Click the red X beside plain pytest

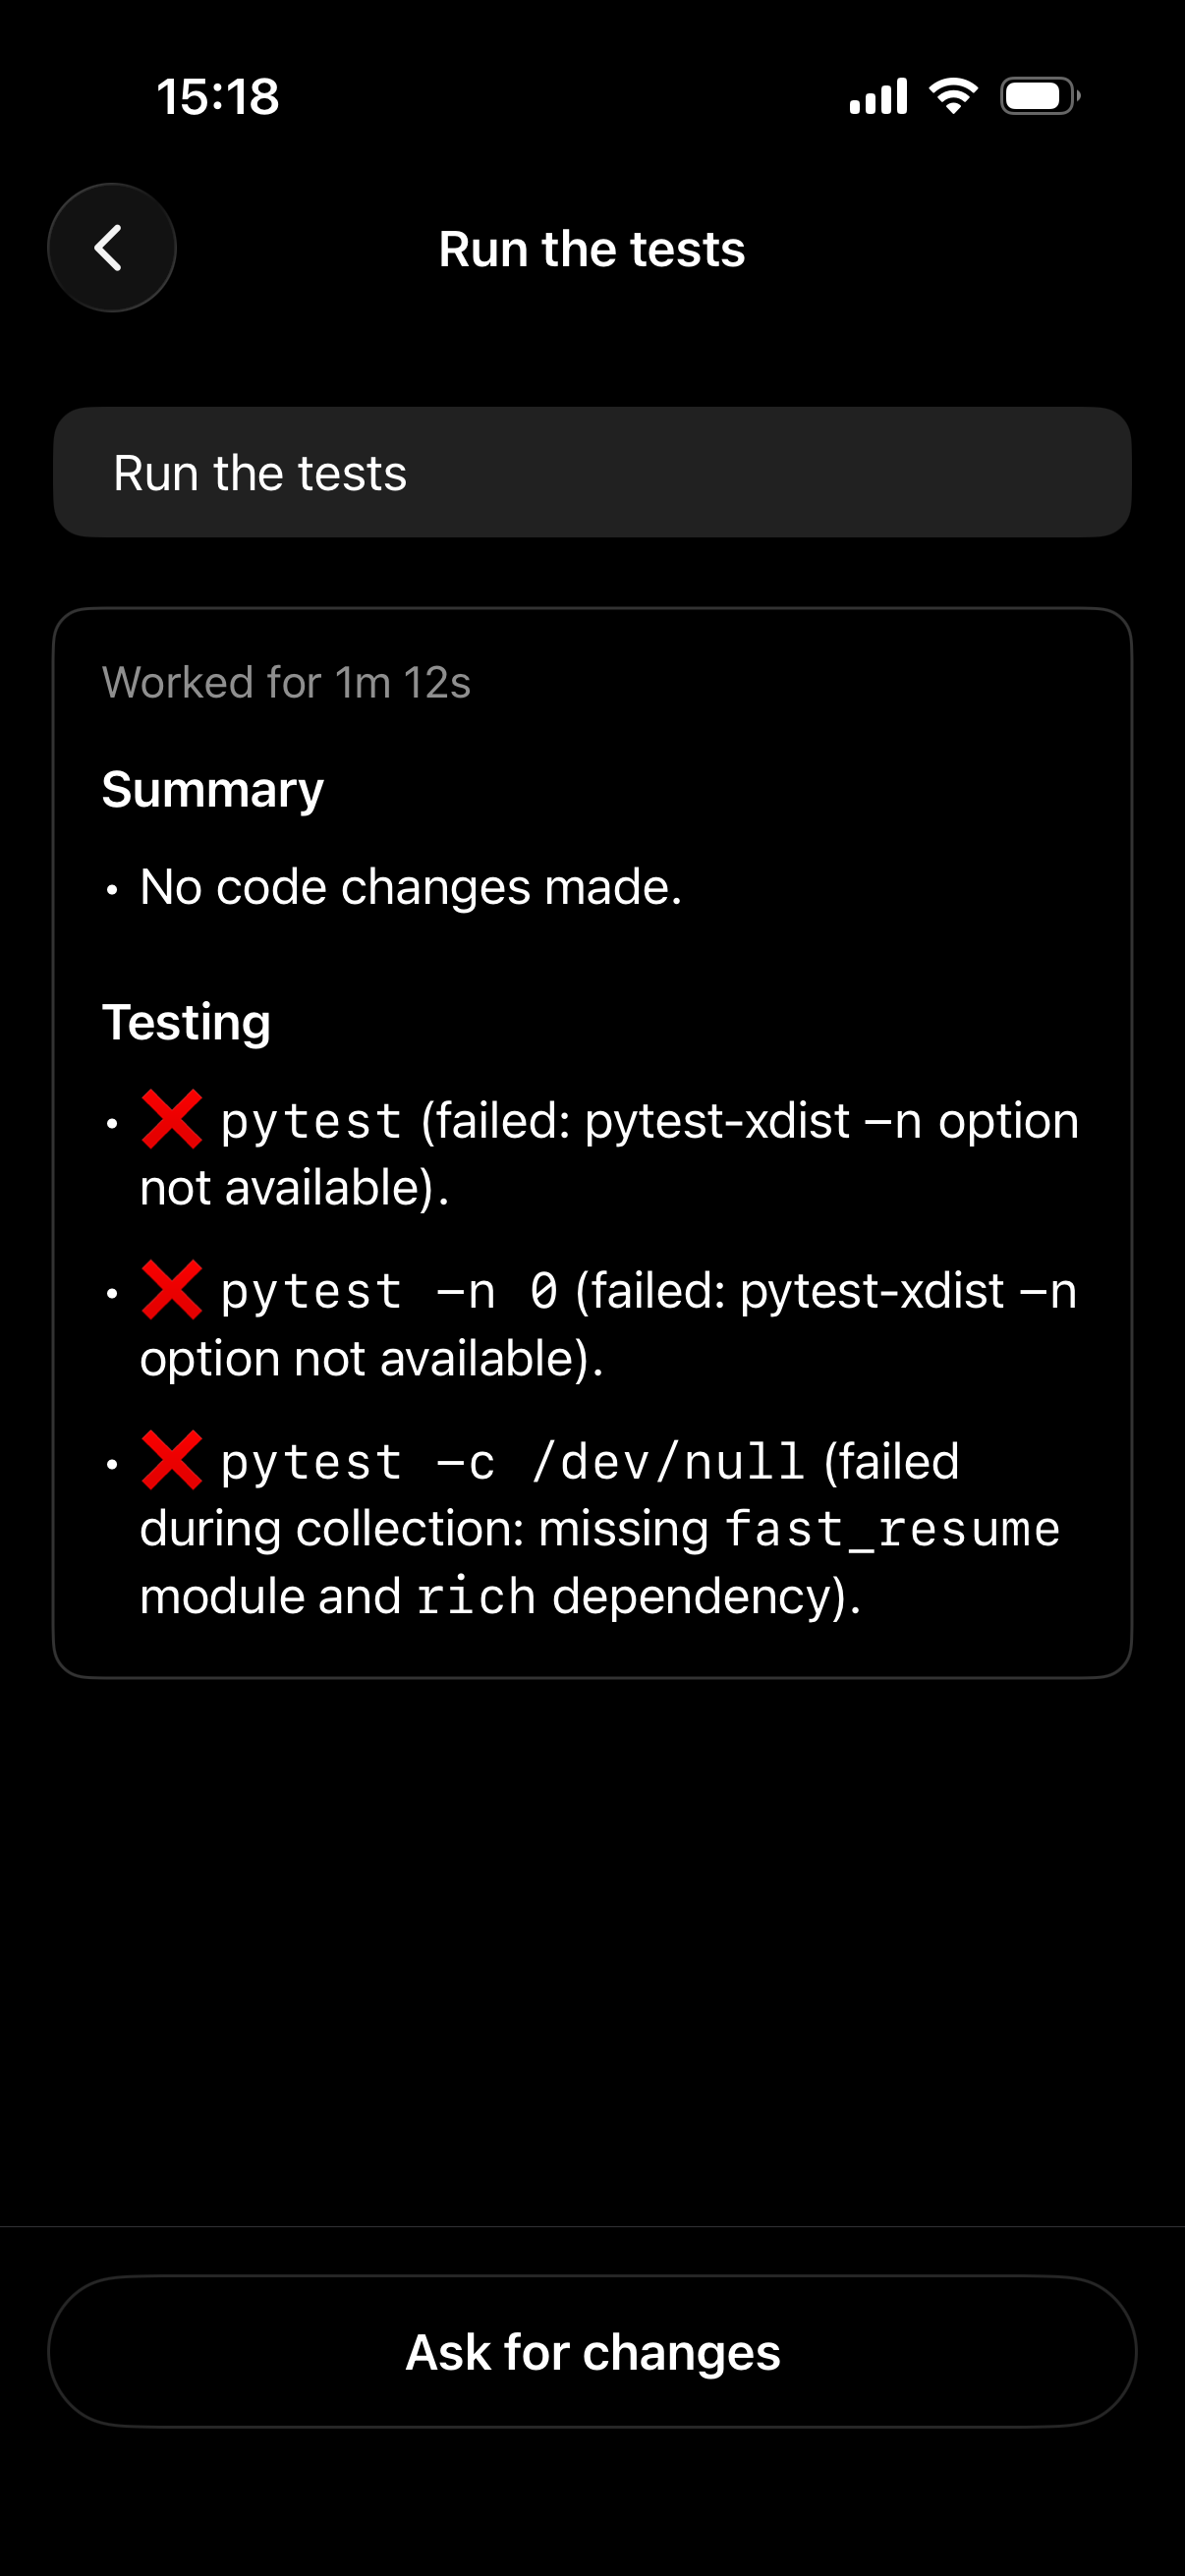click(x=172, y=1119)
